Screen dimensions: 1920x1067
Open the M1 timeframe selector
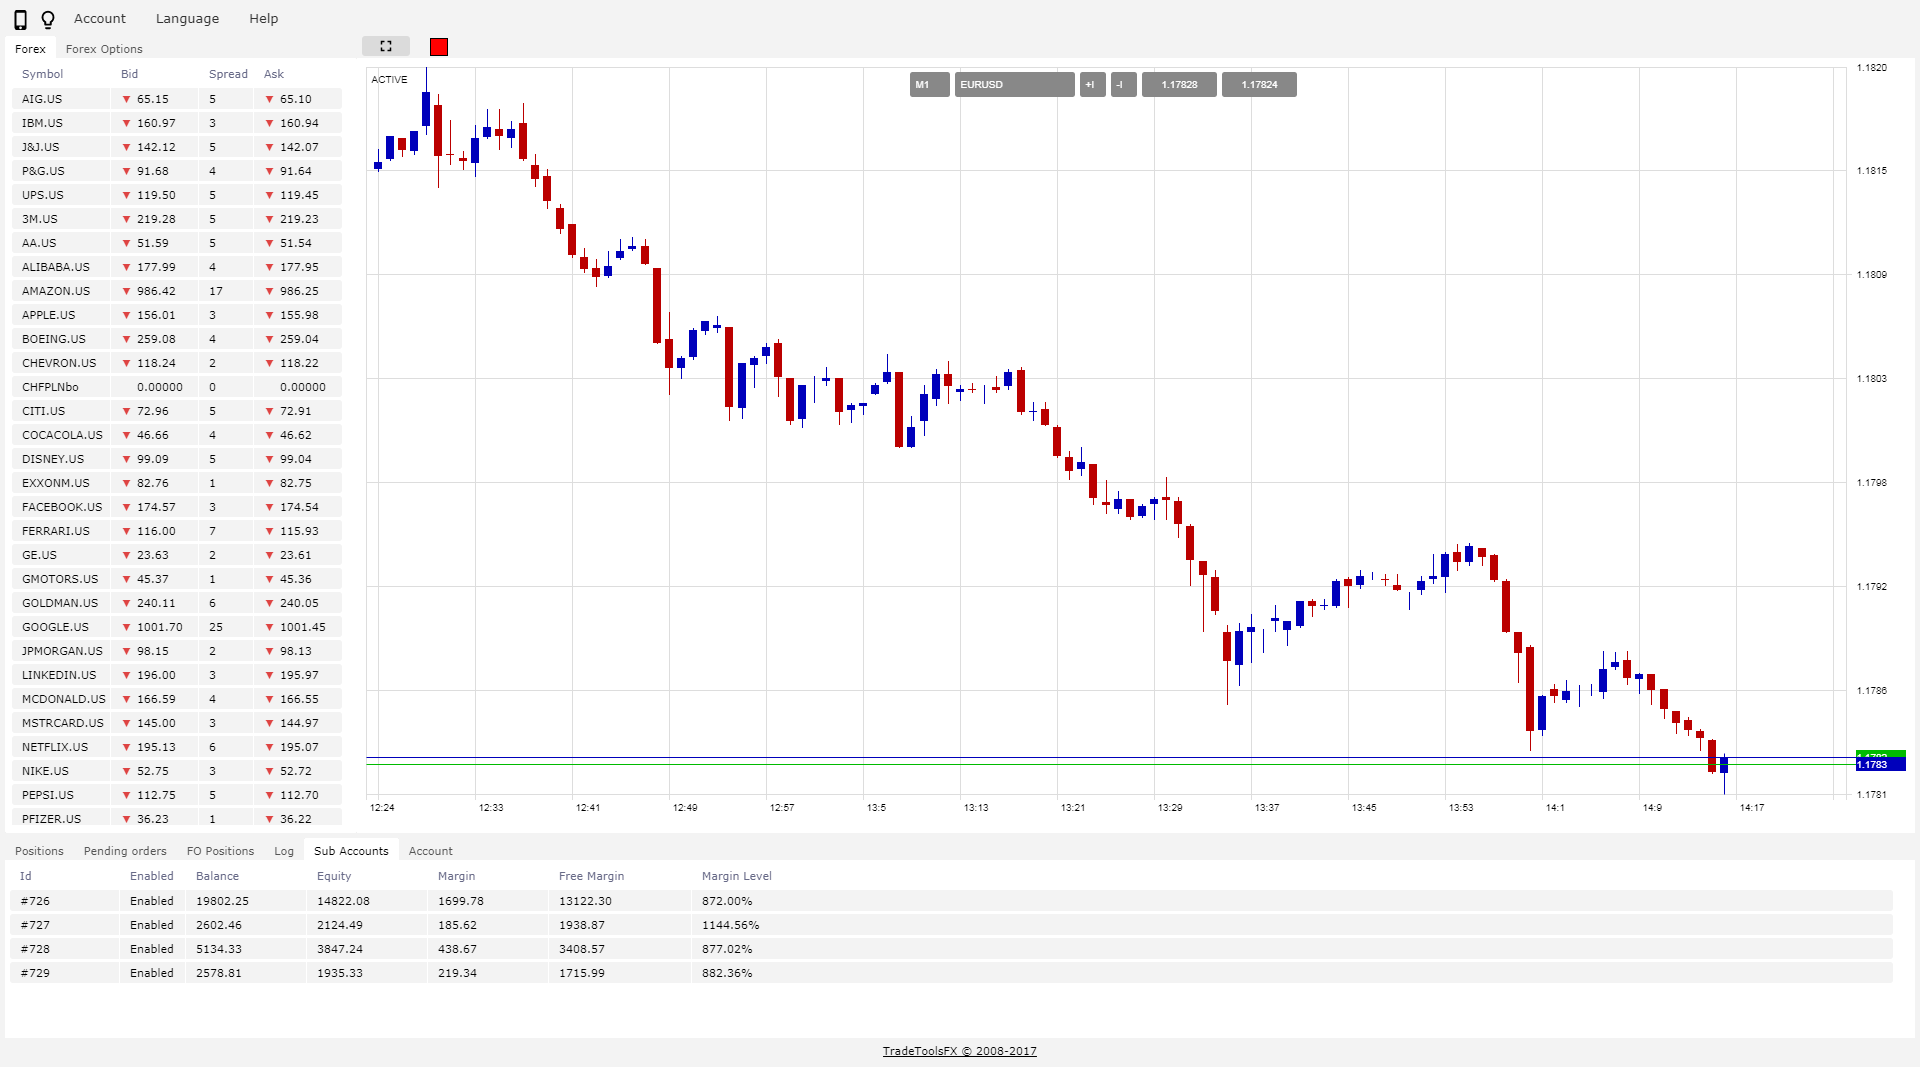tap(928, 85)
